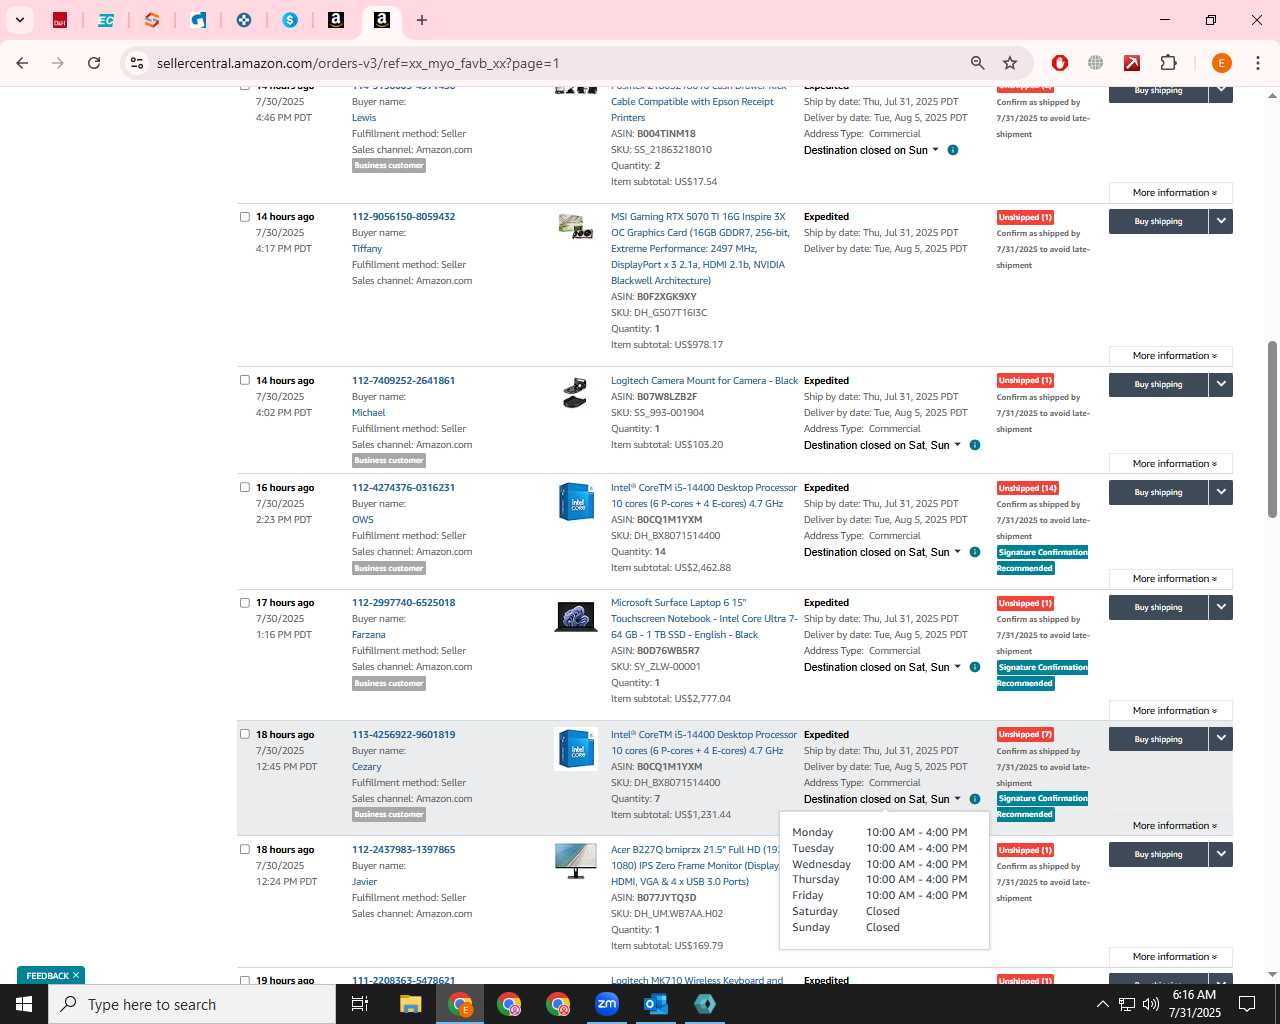Viewport: 1280px width, 1024px height.
Task: Open File Explorer from the taskbar
Action: pyautogui.click(x=411, y=1004)
